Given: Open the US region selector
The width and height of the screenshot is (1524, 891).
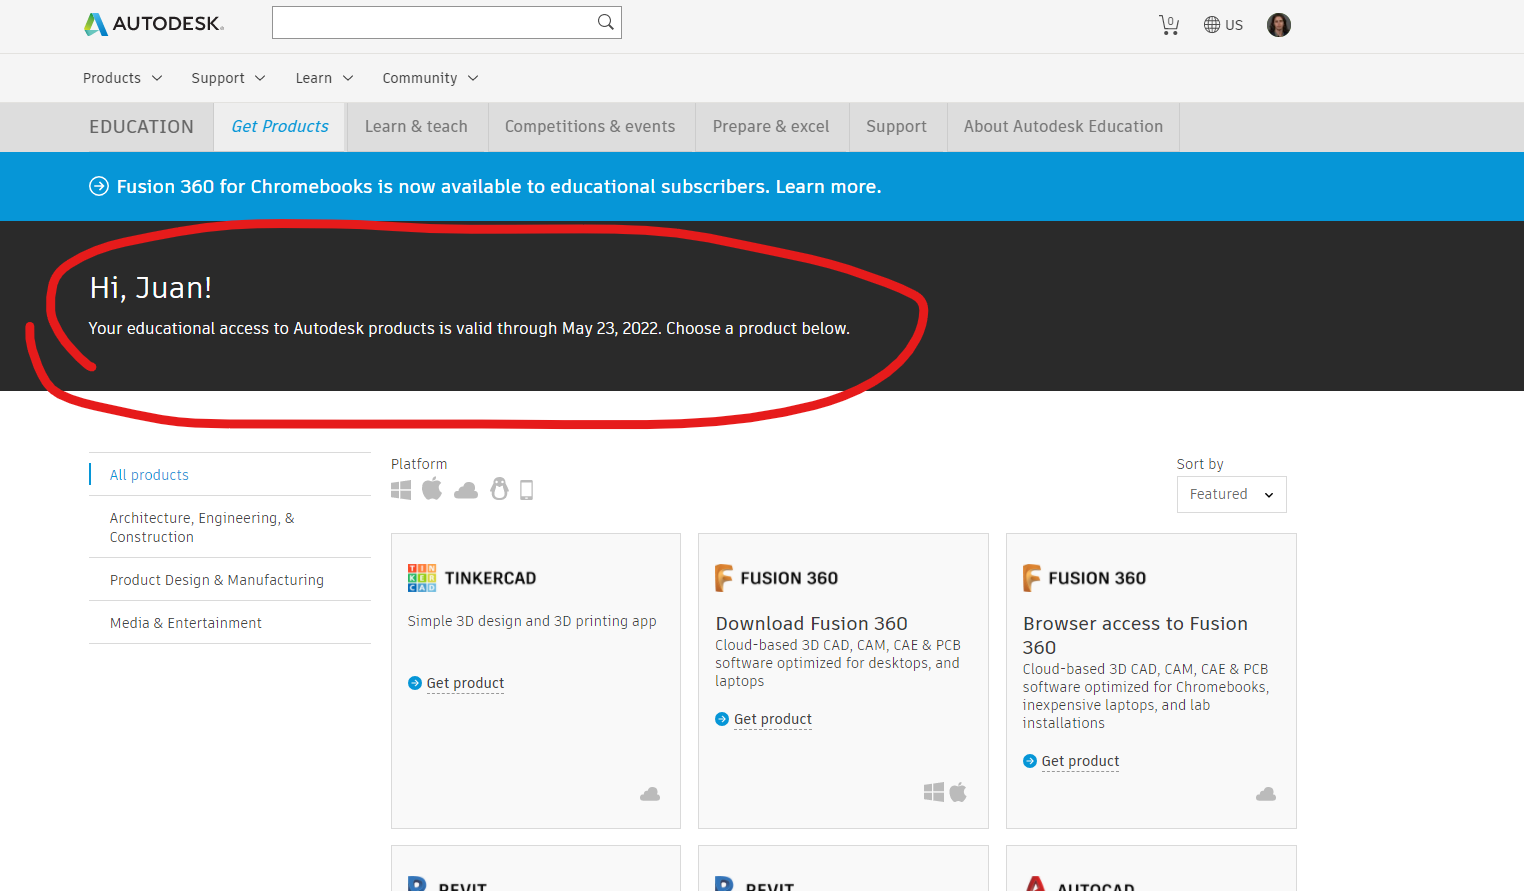Looking at the screenshot, I should coord(1223,25).
